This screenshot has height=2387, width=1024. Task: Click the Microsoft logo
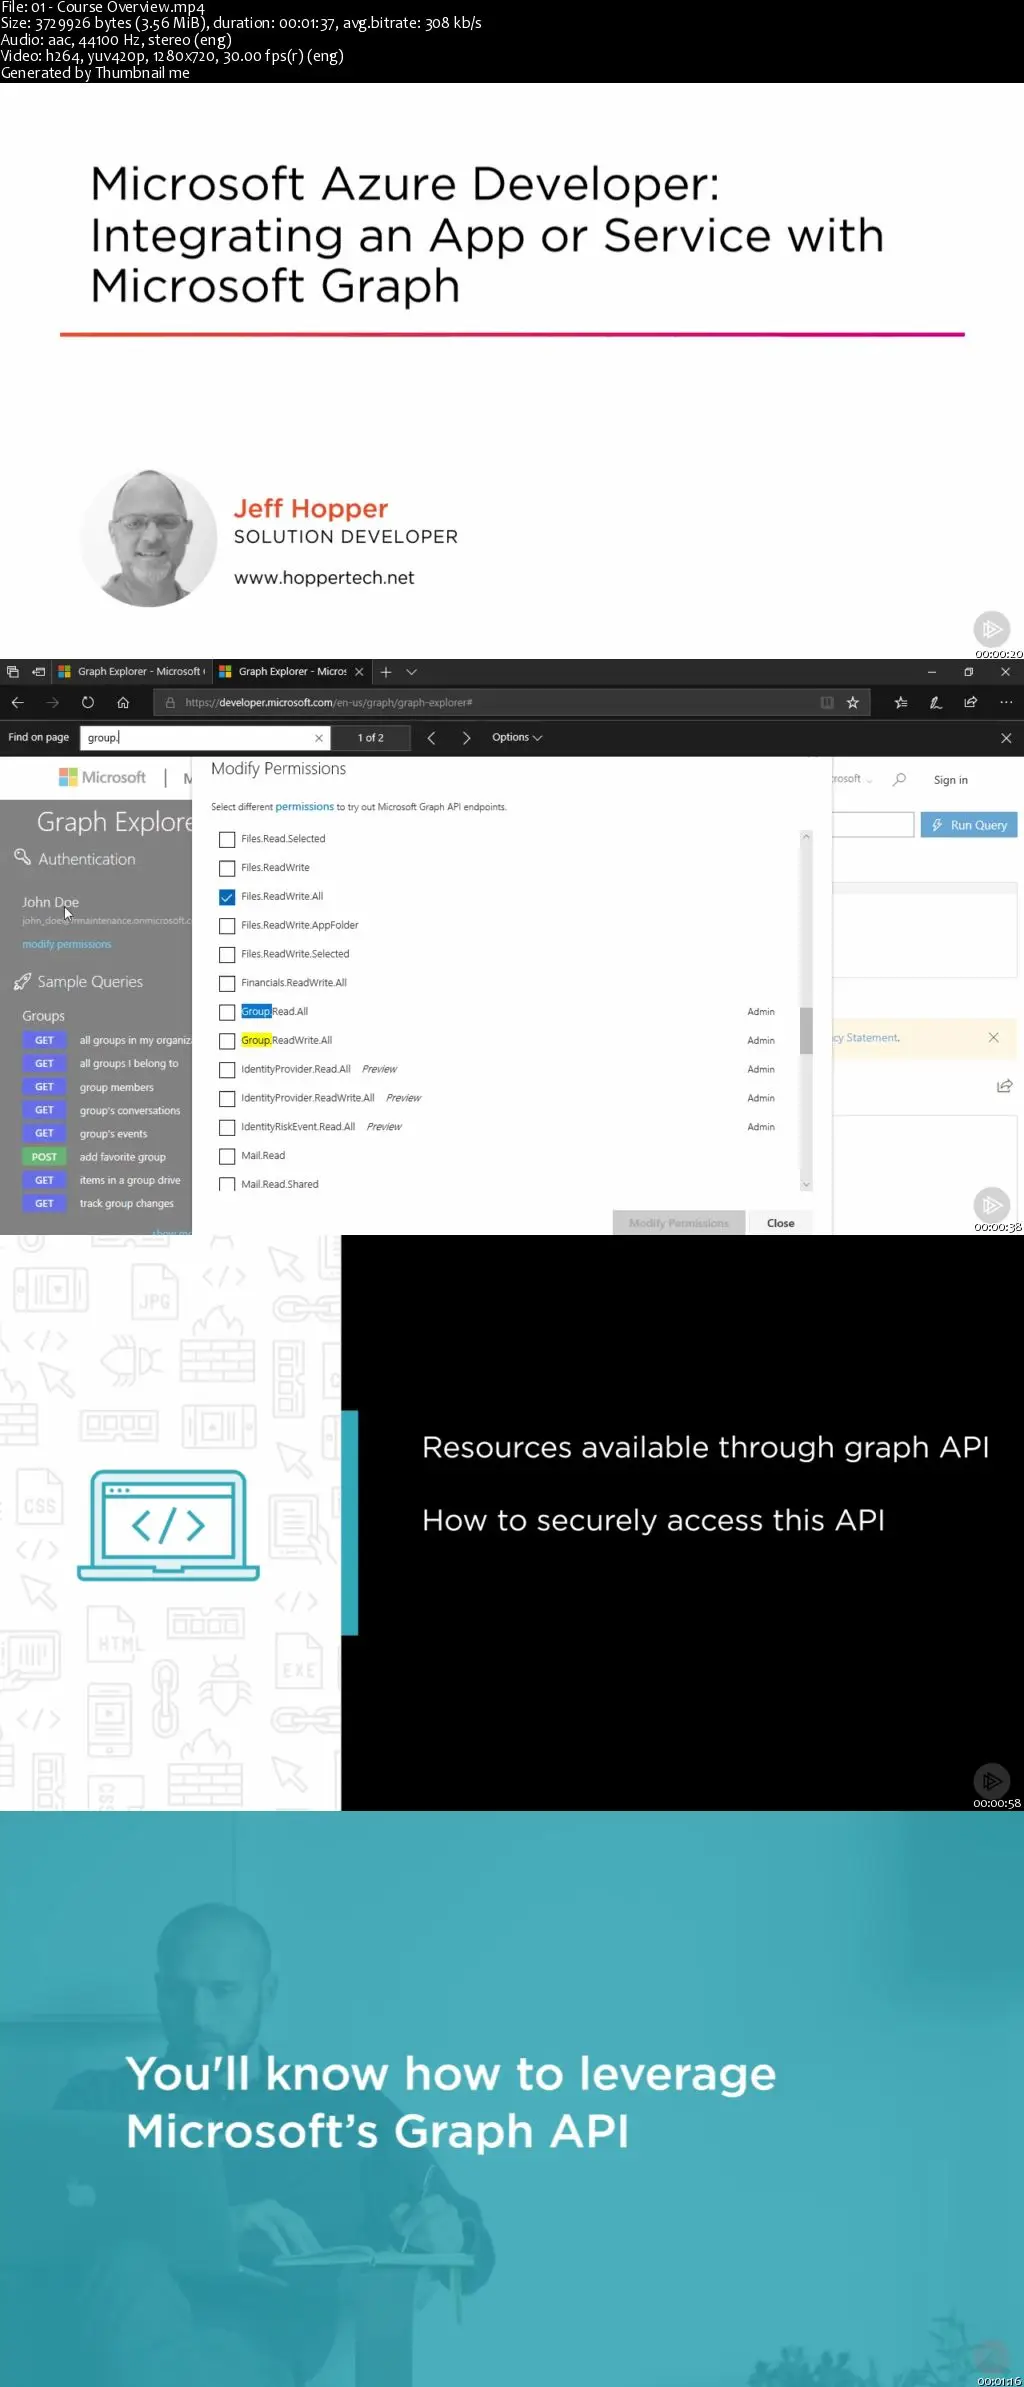103,777
